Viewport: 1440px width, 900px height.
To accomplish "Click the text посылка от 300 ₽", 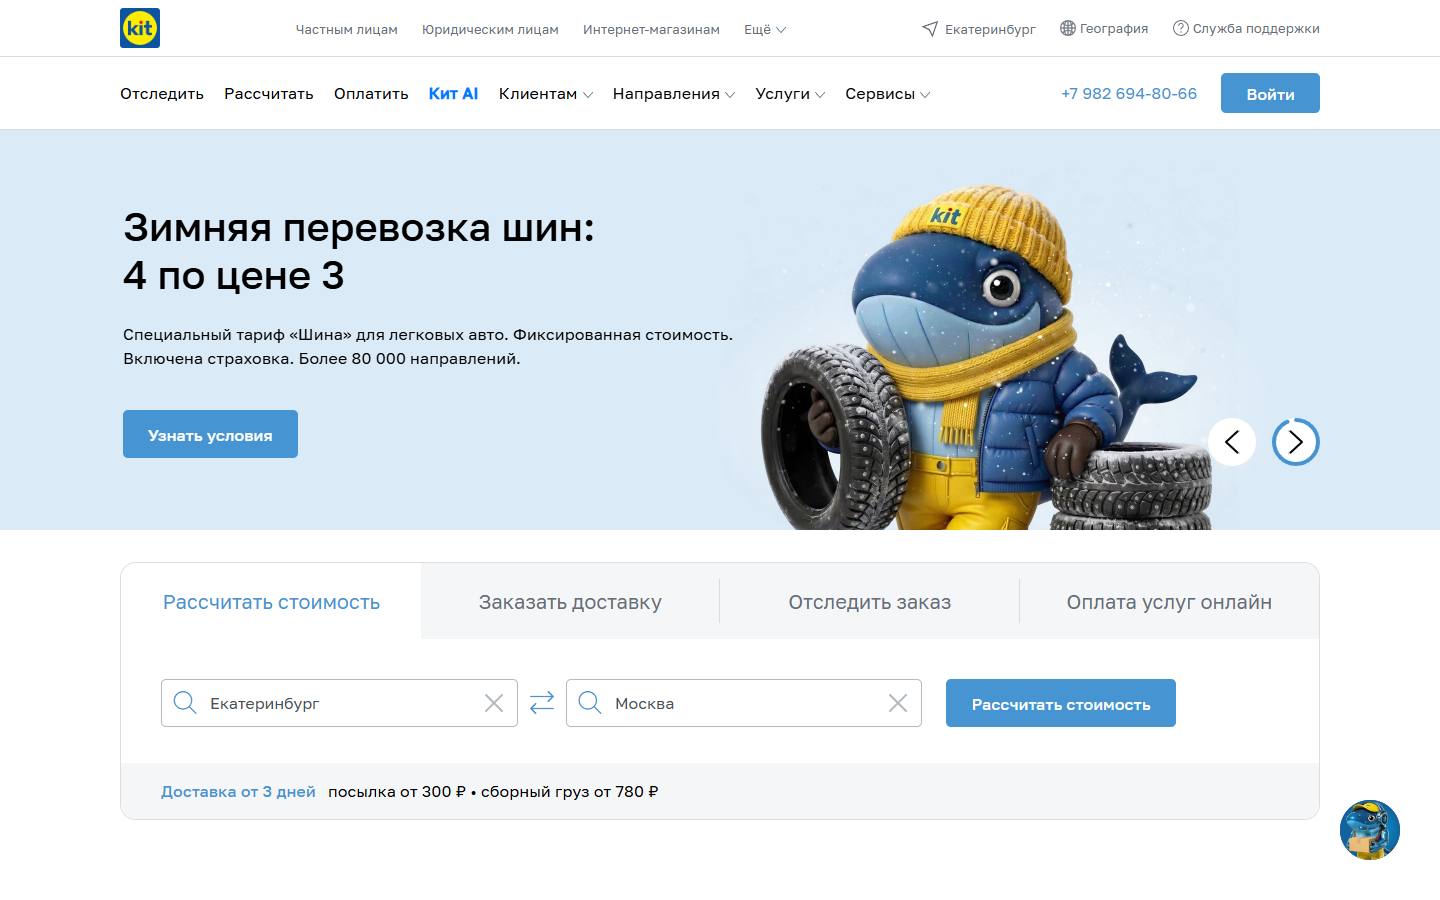I will pyautogui.click(x=397, y=791).
